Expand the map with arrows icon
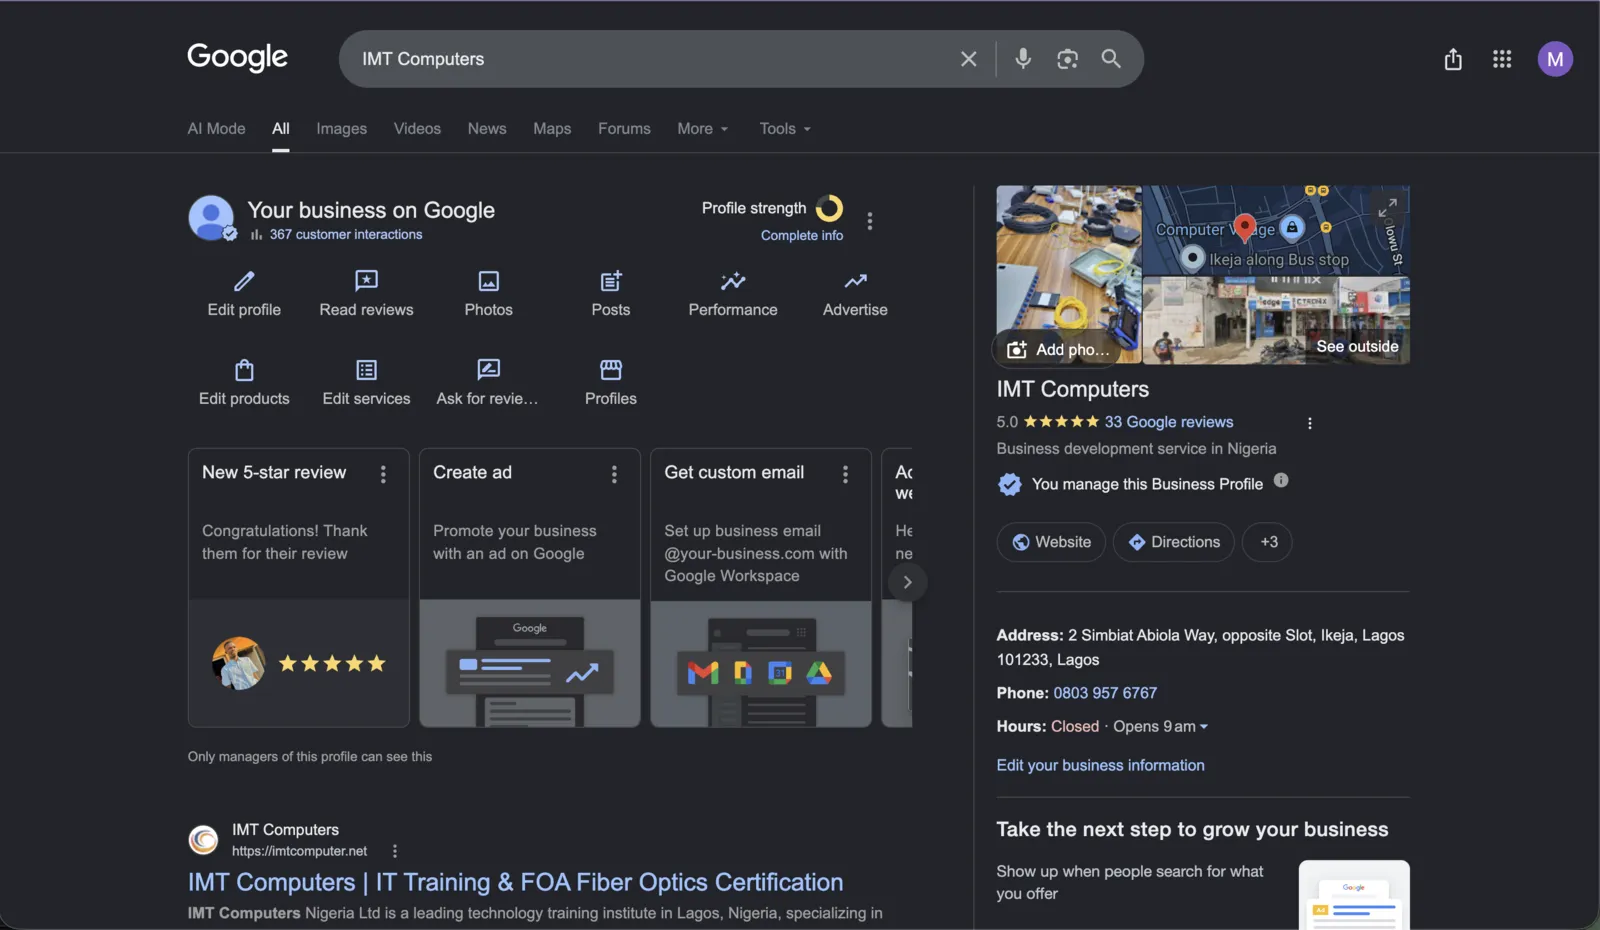This screenshot has width=1600, height=930. point(1388,207)
